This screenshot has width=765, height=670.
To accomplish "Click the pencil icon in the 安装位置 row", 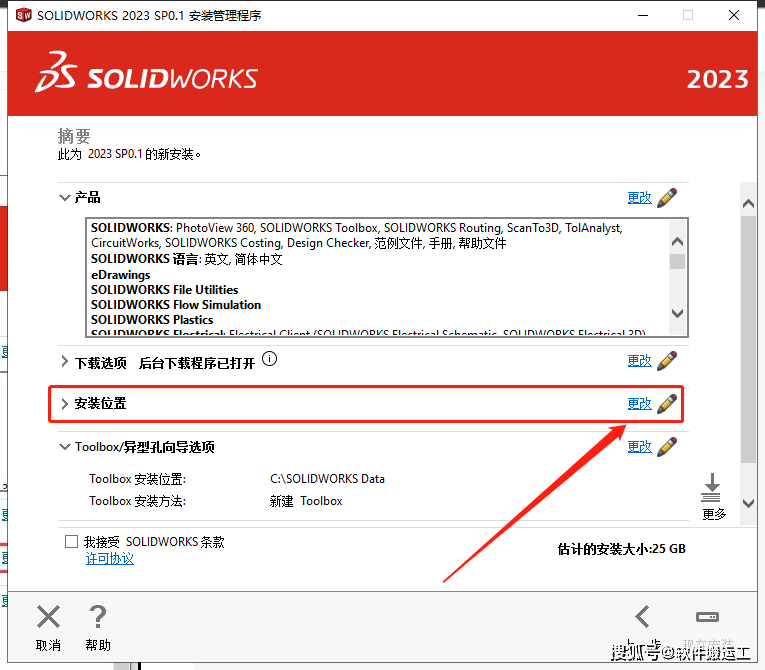I will click(x=667, y=404).
